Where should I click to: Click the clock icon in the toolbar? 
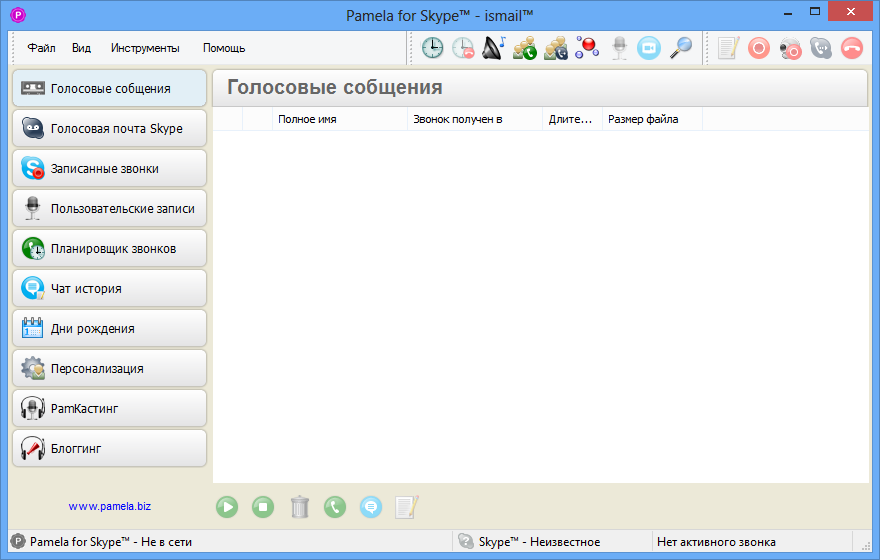pos(432,48)
